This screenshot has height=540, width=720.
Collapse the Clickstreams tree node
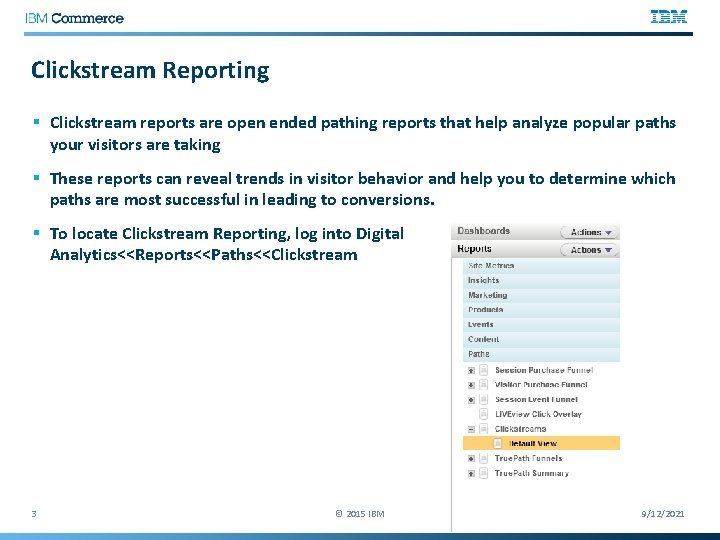[471, 429]
